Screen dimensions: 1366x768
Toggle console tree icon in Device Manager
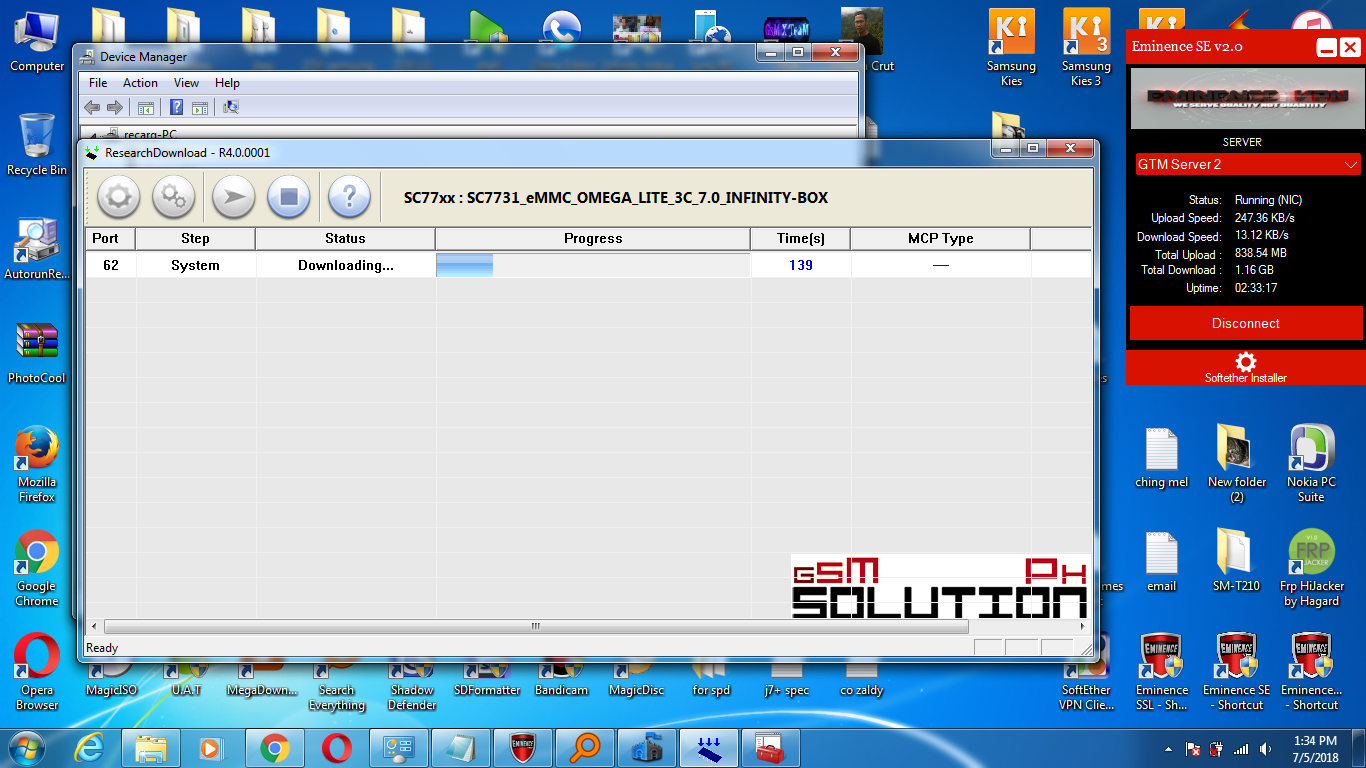[146, 107]
